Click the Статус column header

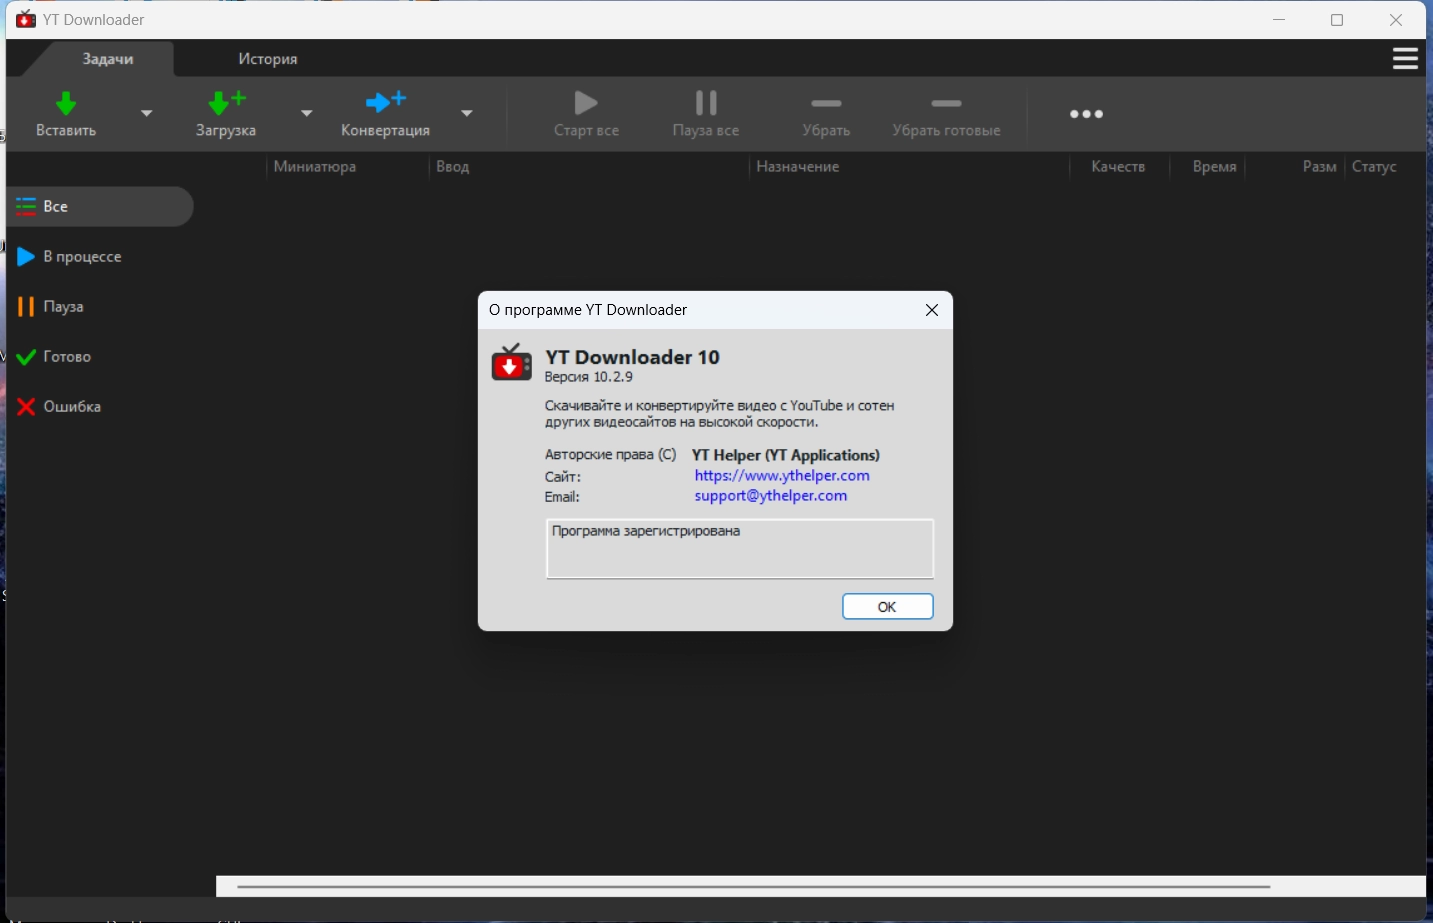(x=1374, y=167)
